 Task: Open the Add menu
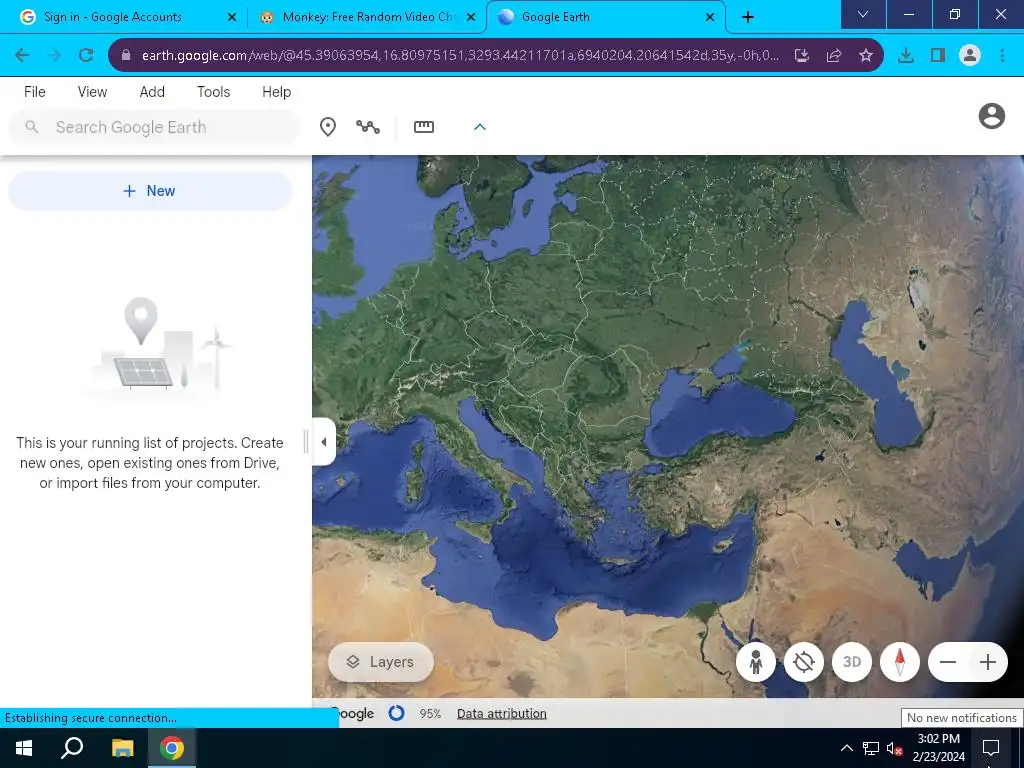click(x=152, y=92)
